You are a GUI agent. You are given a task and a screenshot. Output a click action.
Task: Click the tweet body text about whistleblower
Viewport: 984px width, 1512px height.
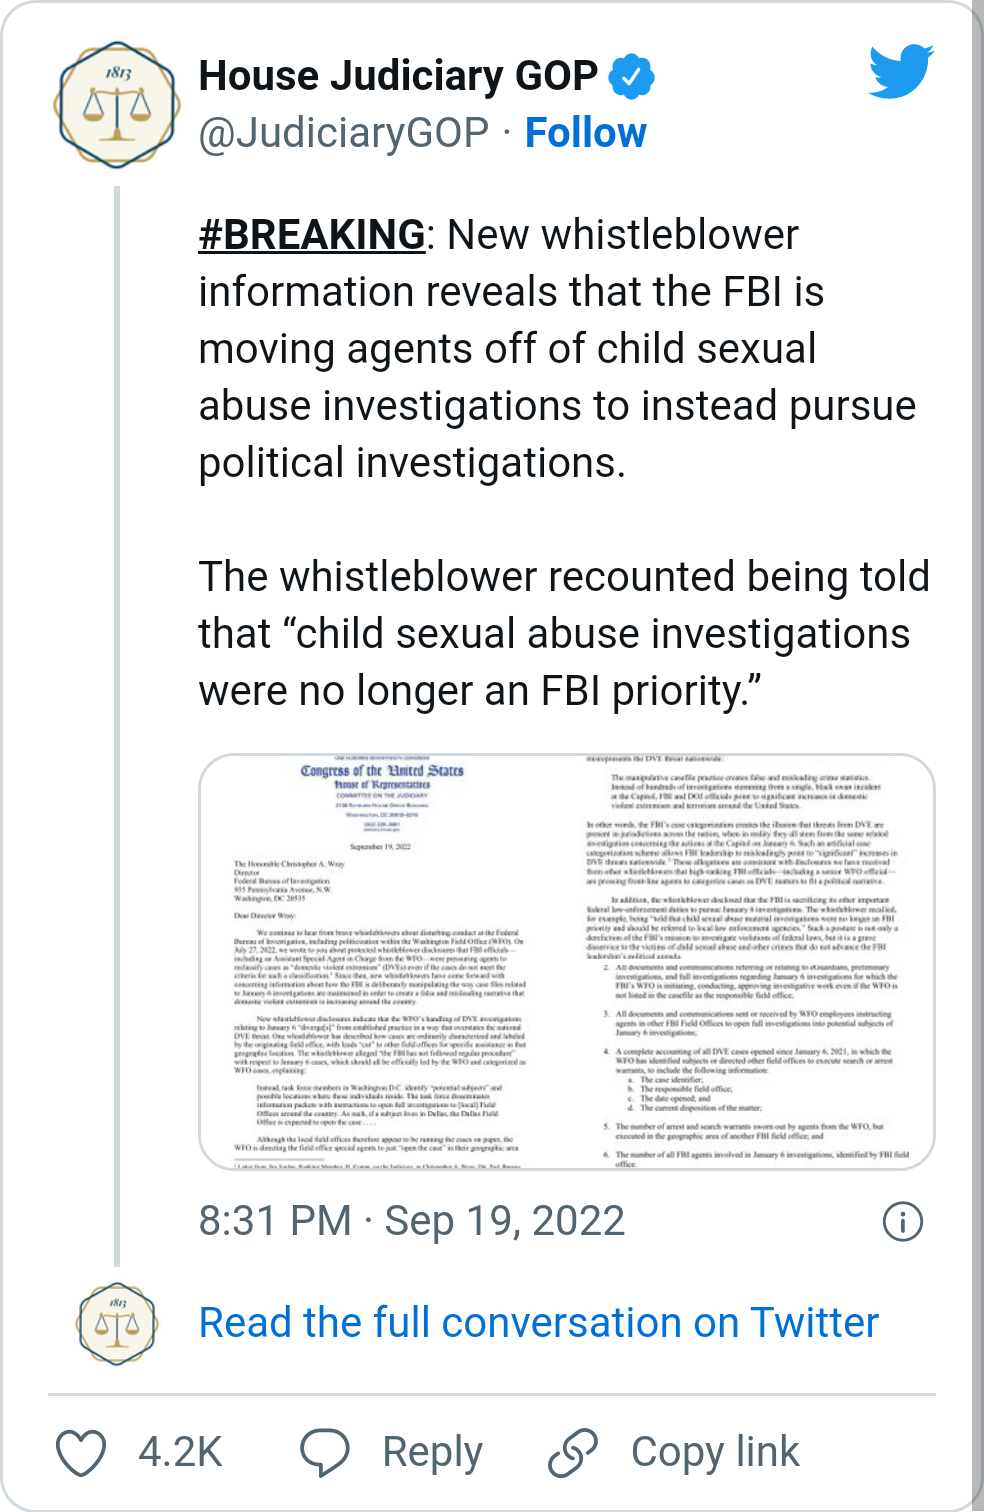pos(564,463)
